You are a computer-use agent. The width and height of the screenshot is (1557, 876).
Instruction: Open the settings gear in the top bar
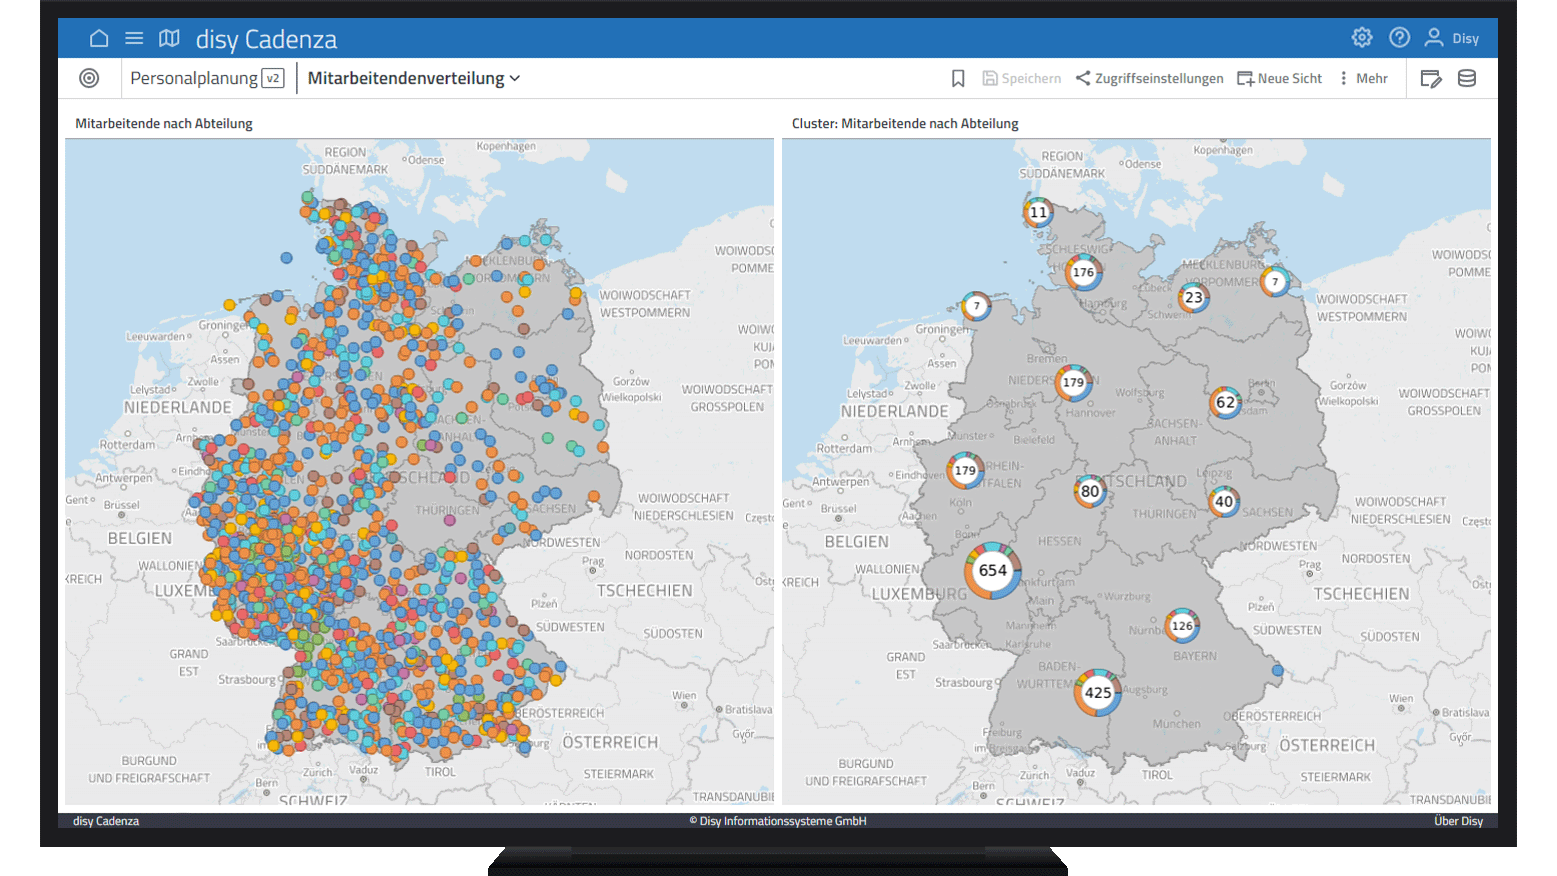[1362, 37]
